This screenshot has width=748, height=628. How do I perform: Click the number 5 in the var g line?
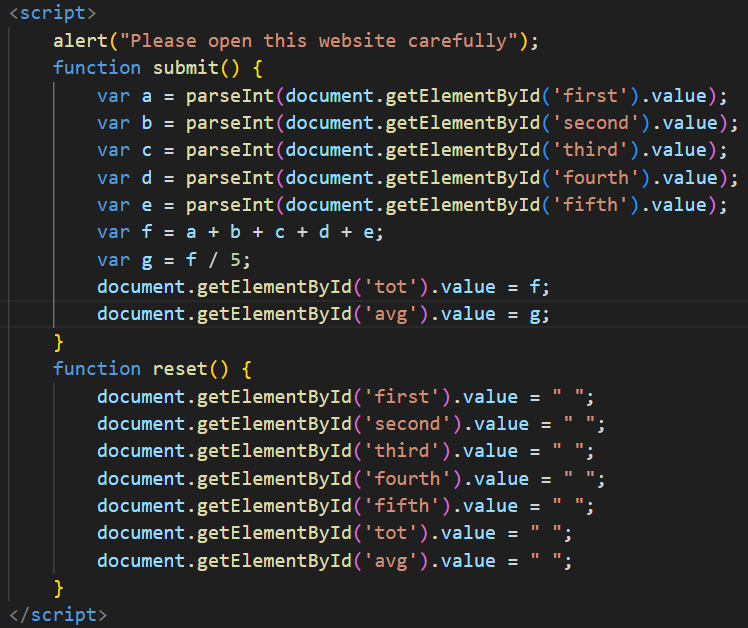(x=235, y=259)
